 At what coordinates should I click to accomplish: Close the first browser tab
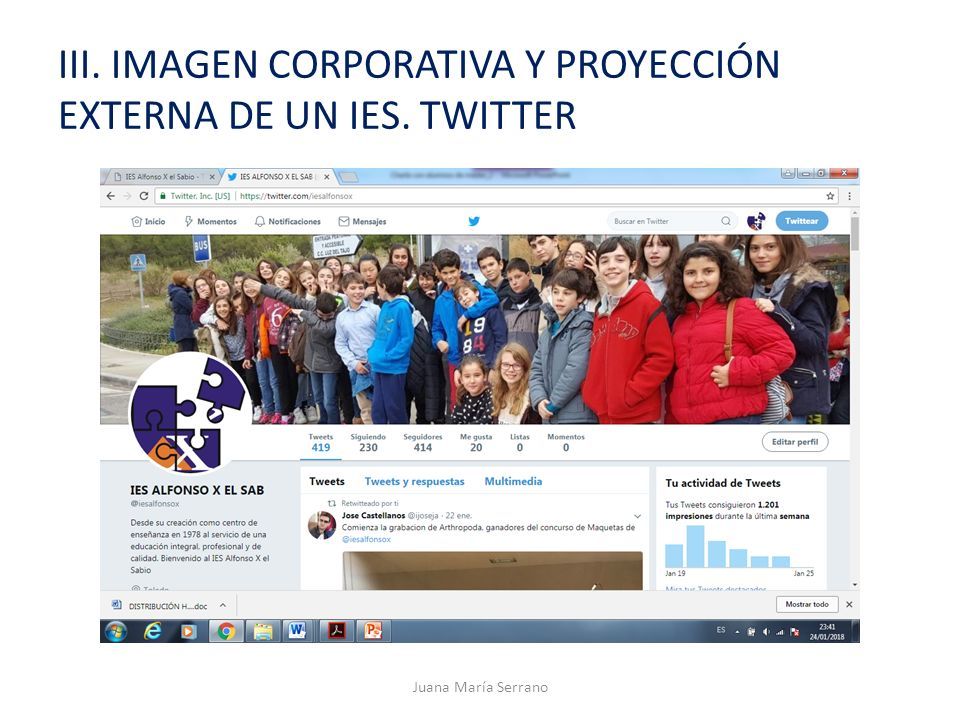[212, 177]
